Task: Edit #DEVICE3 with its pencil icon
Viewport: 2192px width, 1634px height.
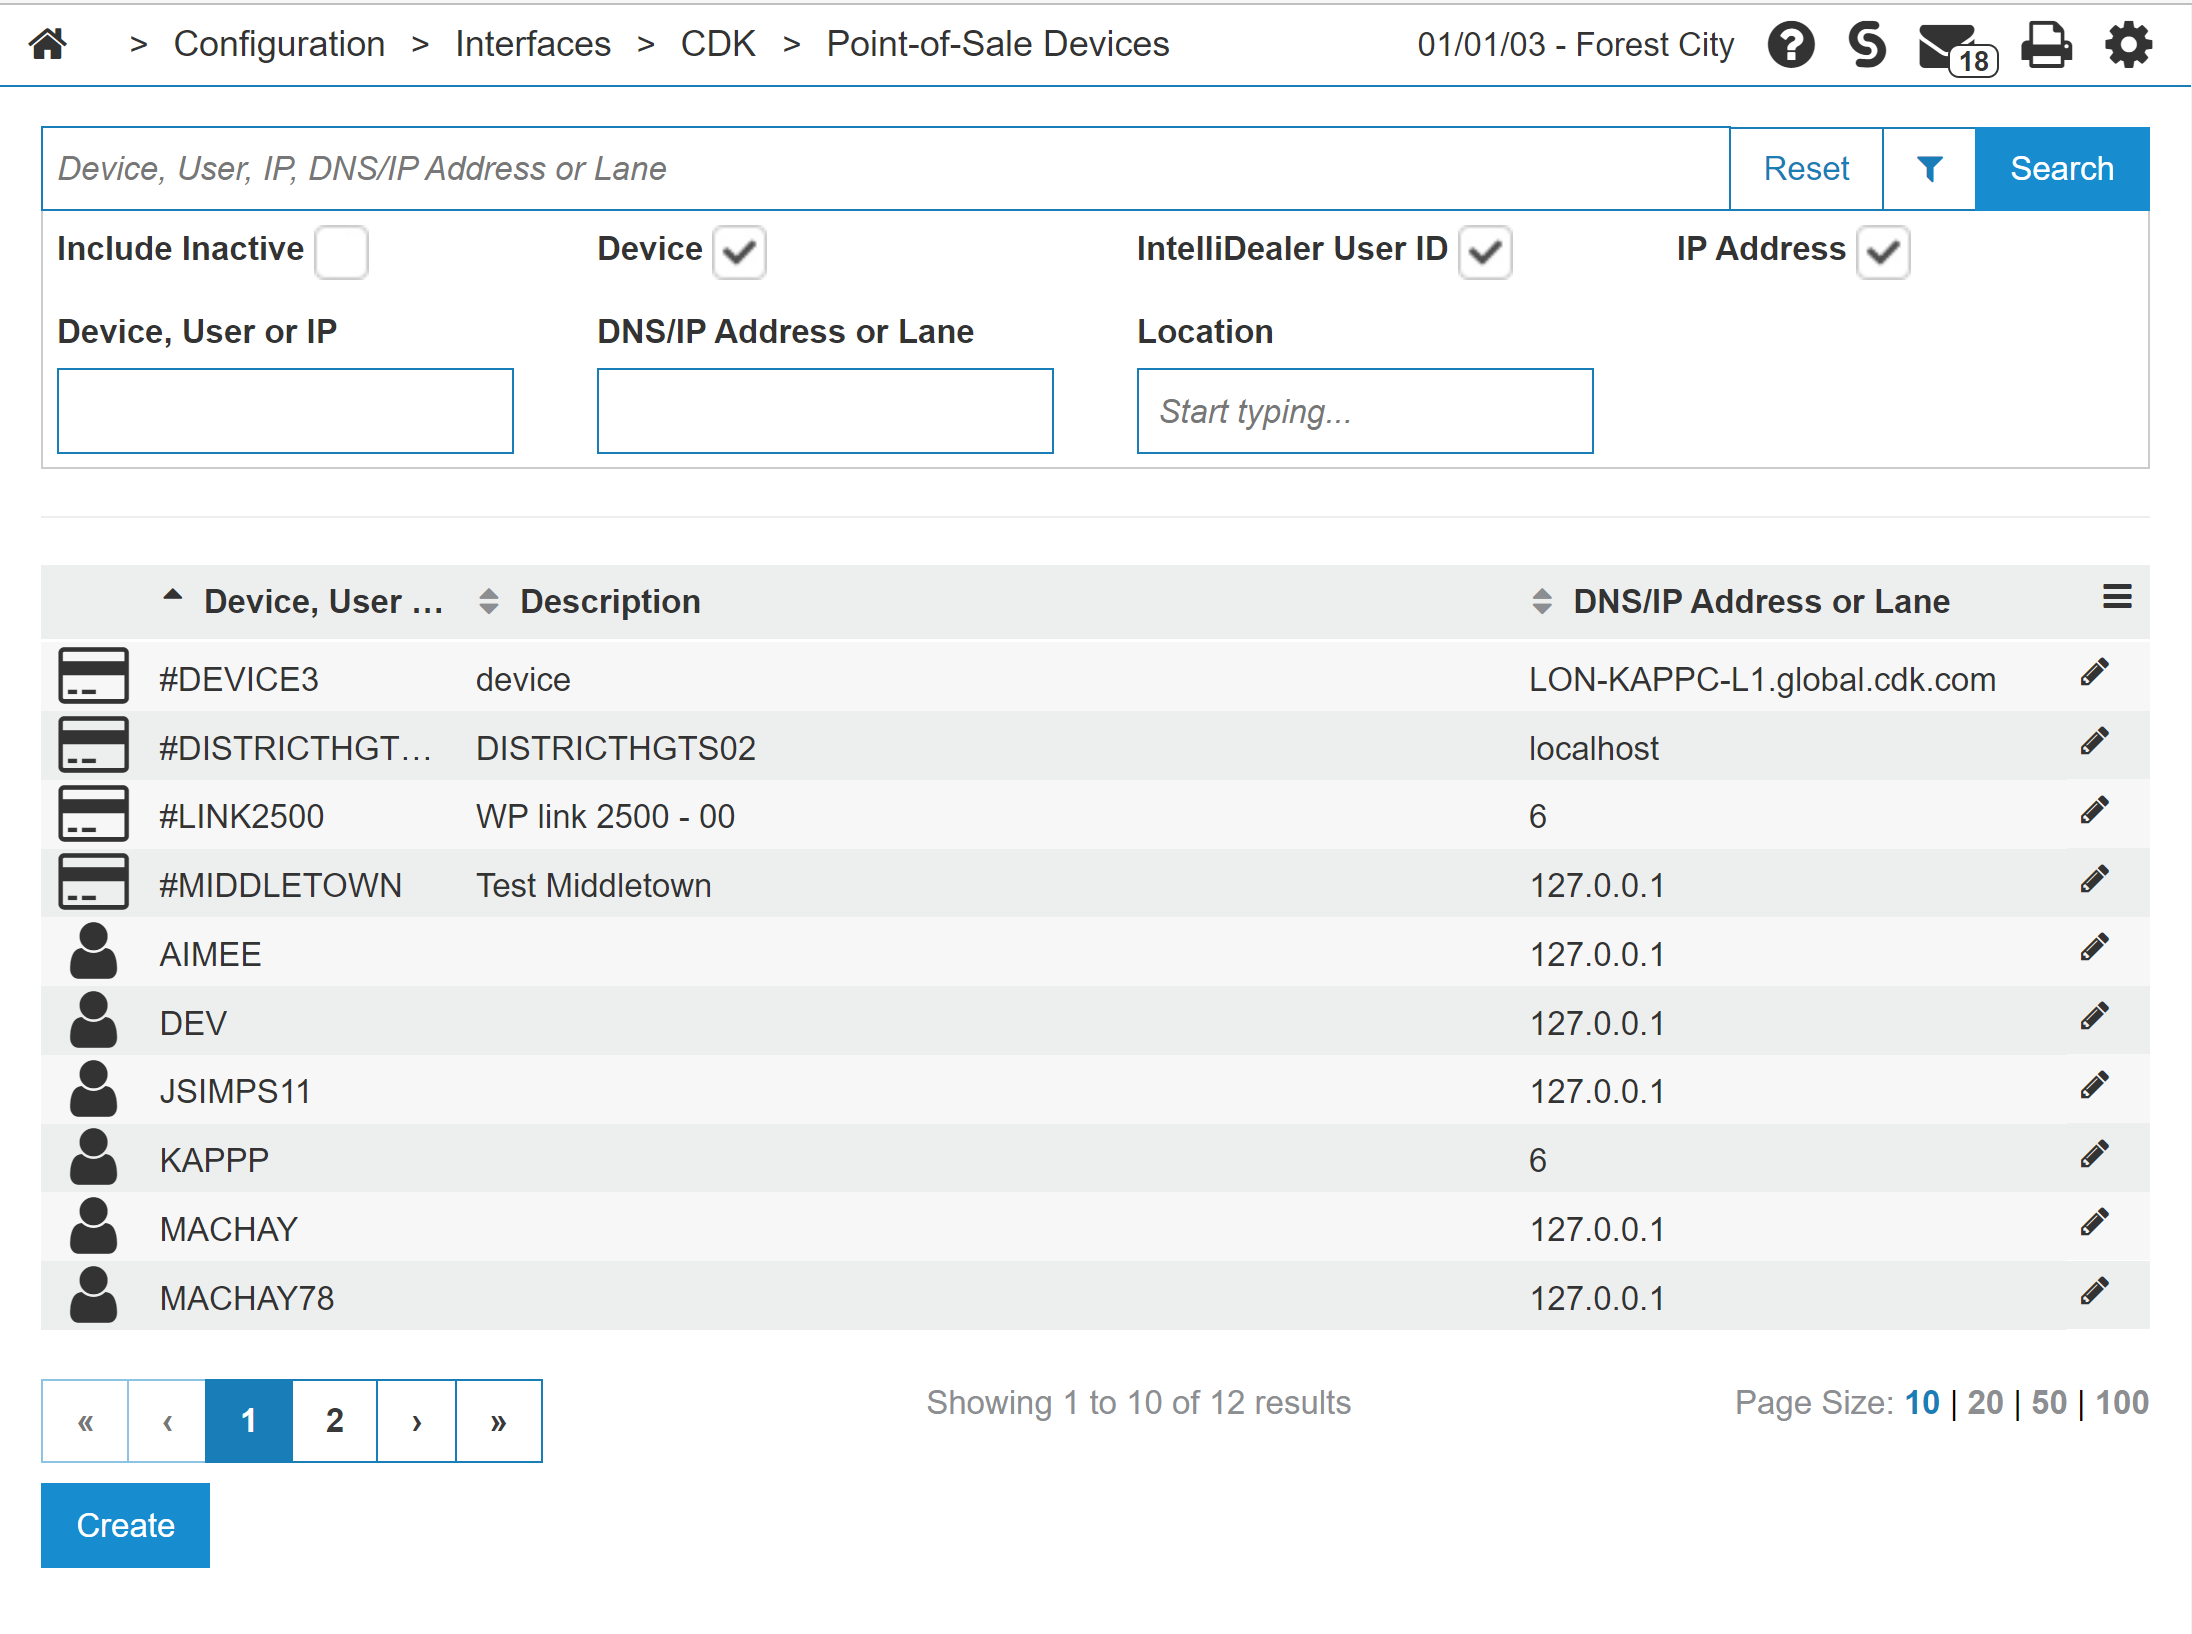Action: coord(2094,673)
